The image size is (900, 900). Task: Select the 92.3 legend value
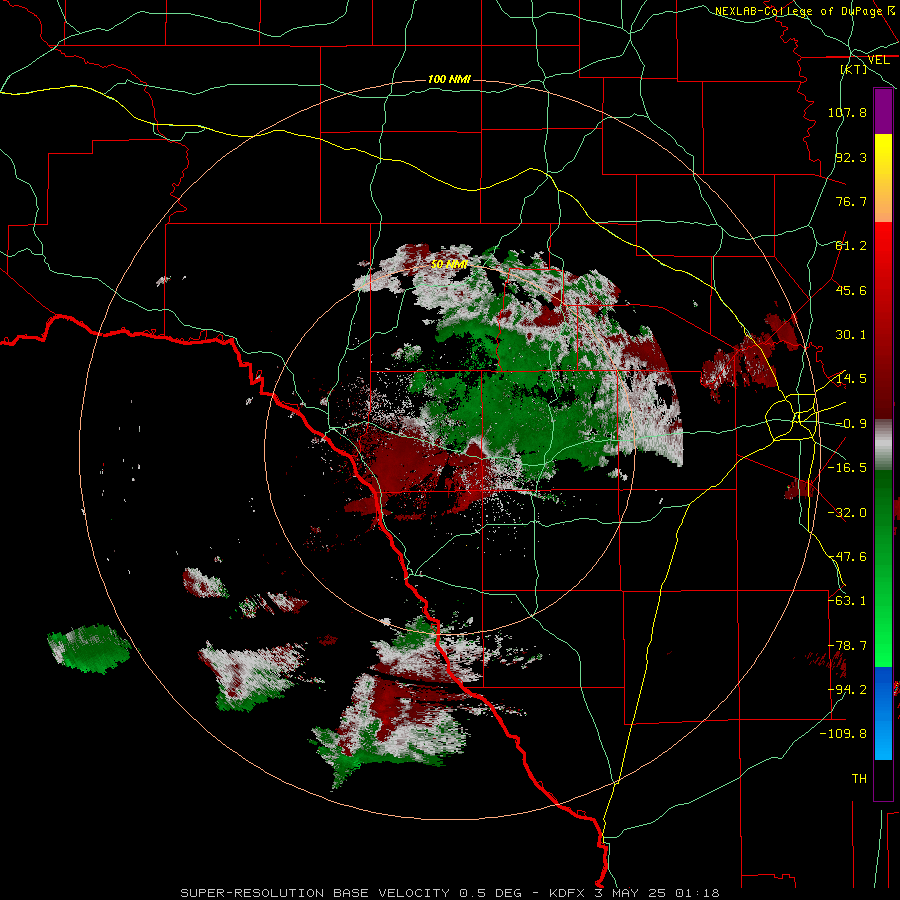[x=851, y=157]
